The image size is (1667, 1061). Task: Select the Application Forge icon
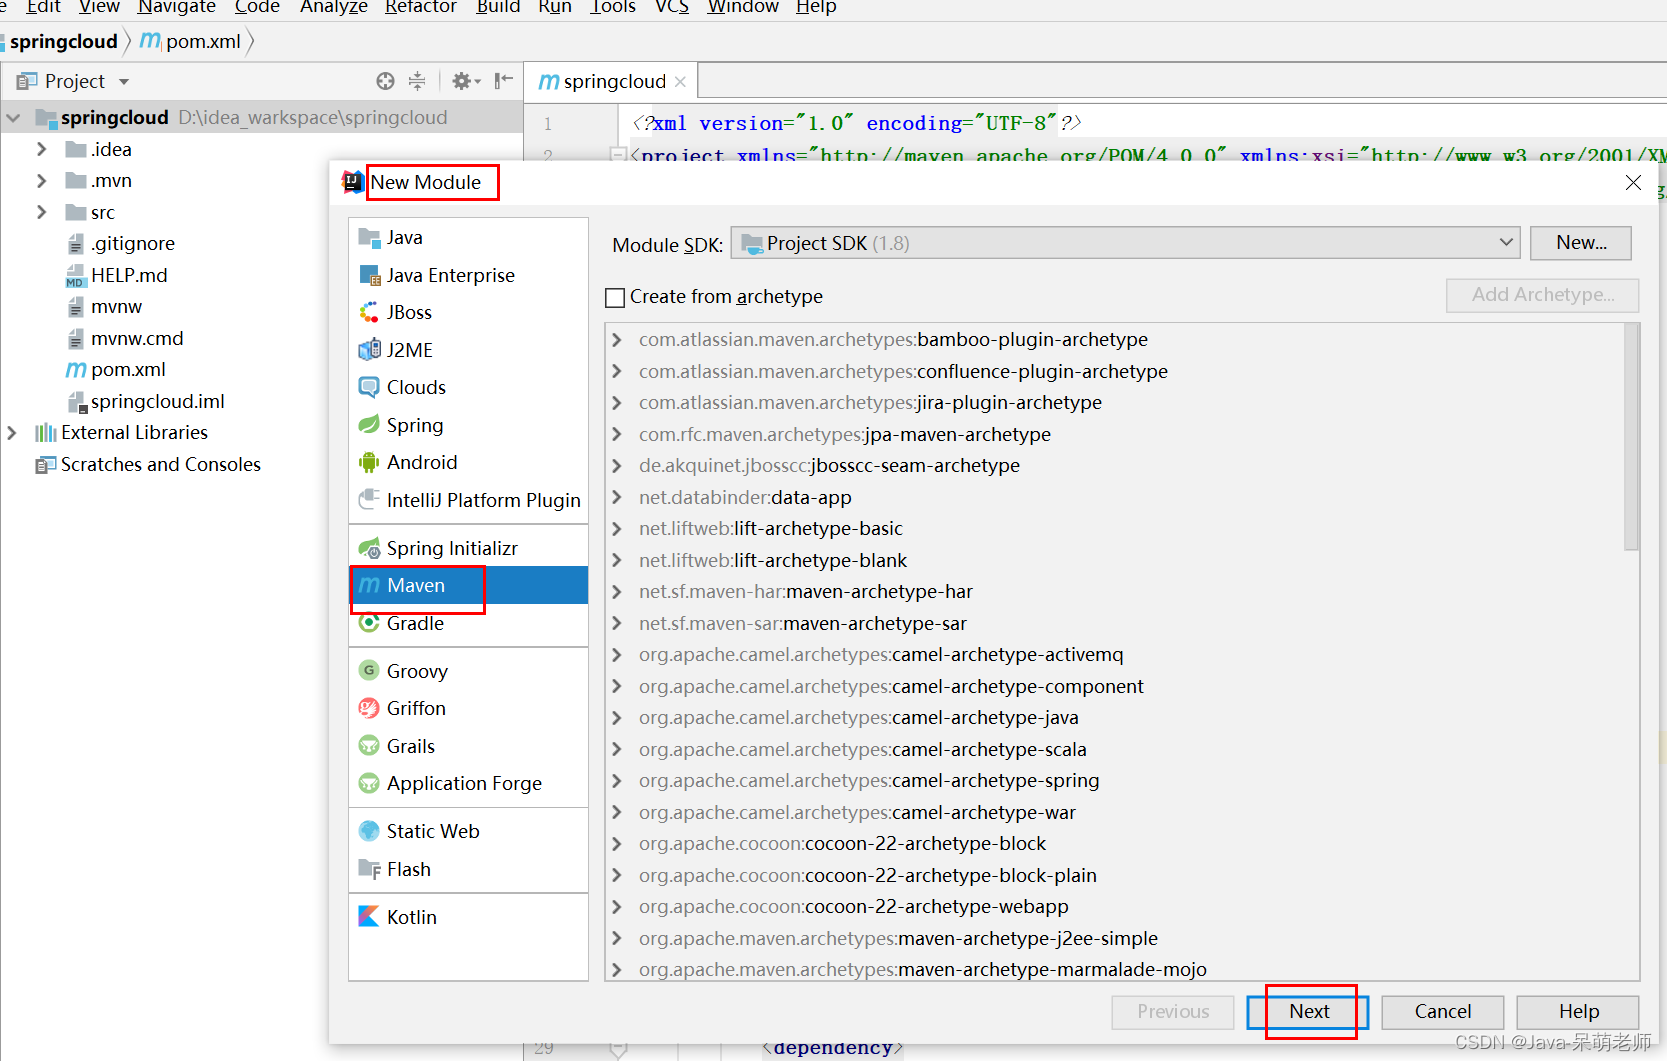tap(369, 783)
